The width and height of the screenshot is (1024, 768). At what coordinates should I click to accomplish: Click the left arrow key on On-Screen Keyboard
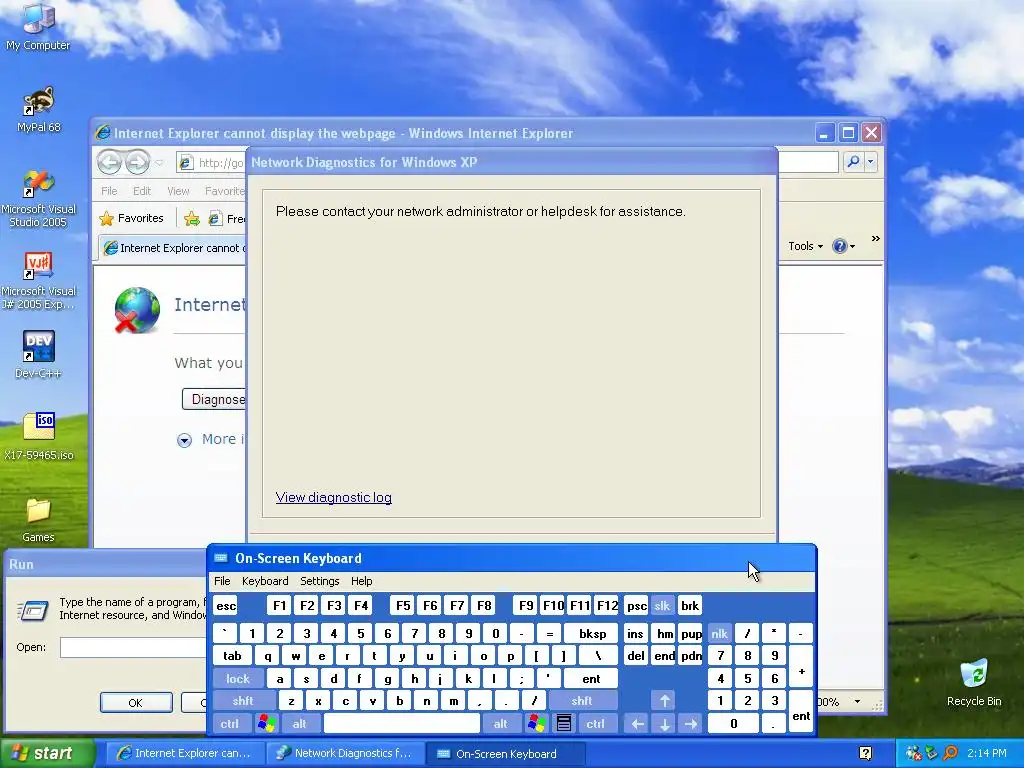pyautogui.click(x=637, y=723)
